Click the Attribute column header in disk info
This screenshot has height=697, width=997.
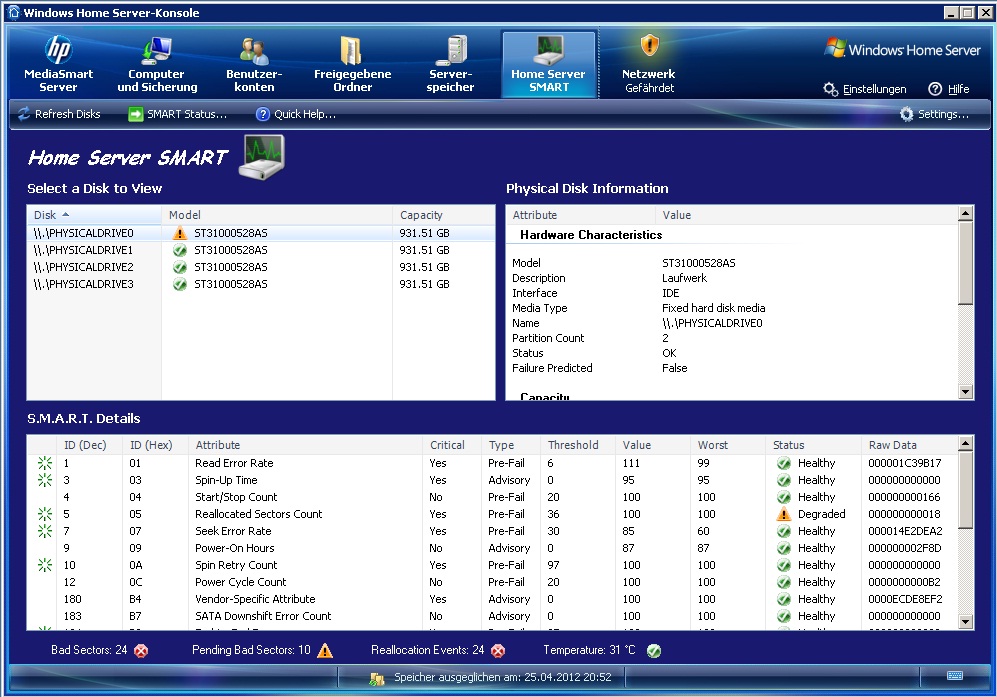click(x=581, y=215)
